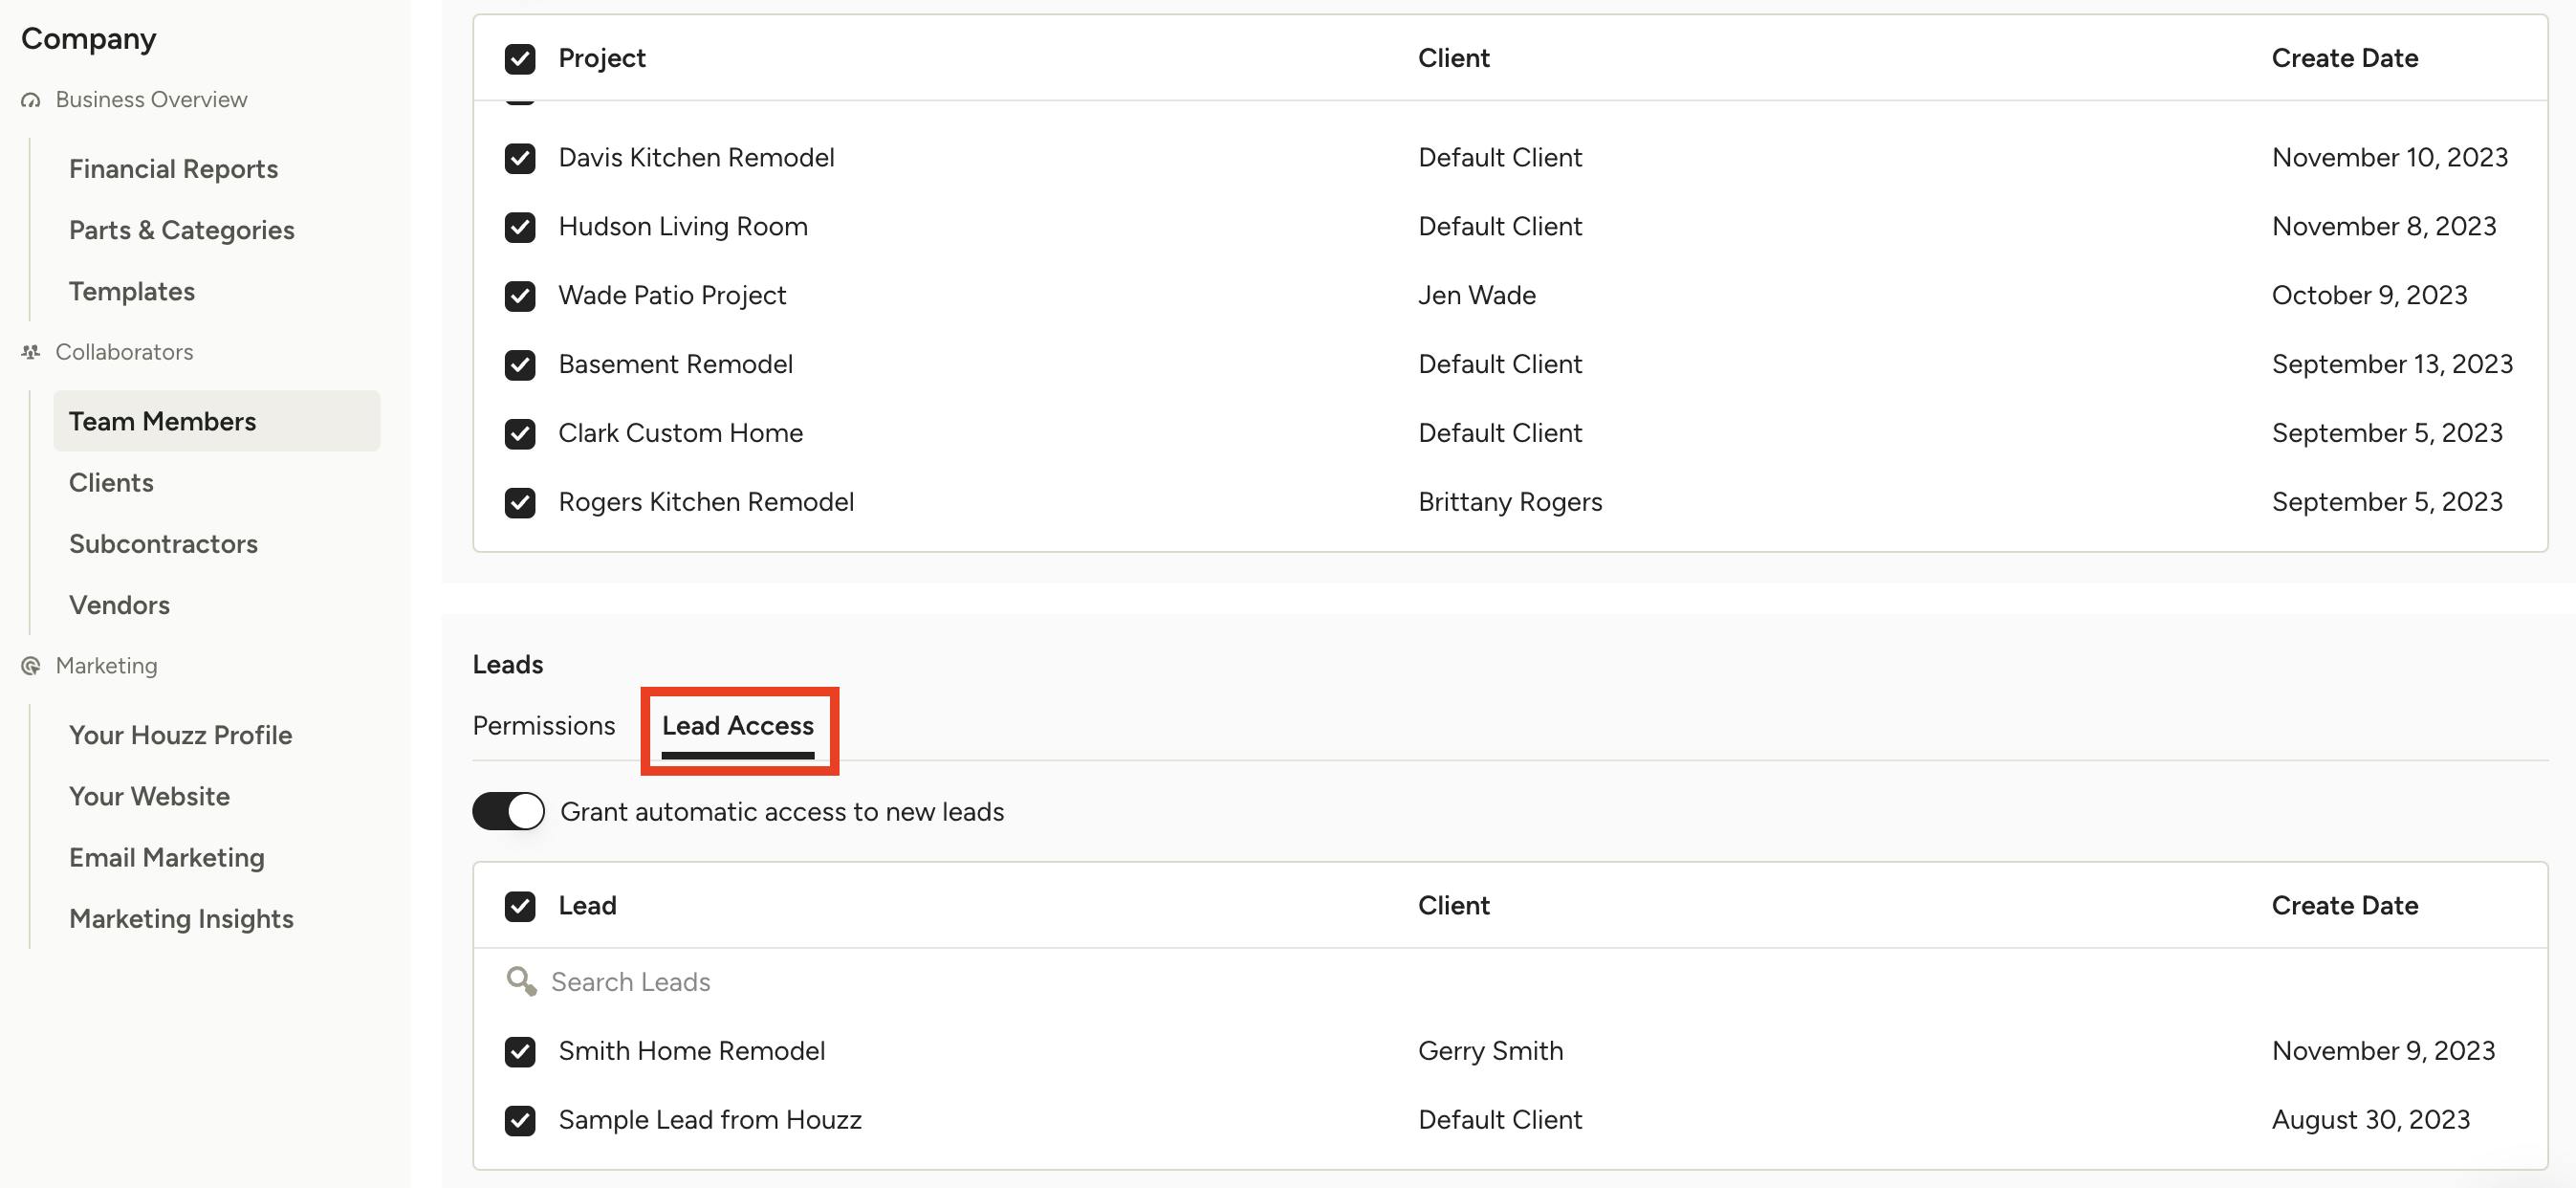Open the Clients page
Viewport: 2576px width, 1188px height.
click(111, 482)
